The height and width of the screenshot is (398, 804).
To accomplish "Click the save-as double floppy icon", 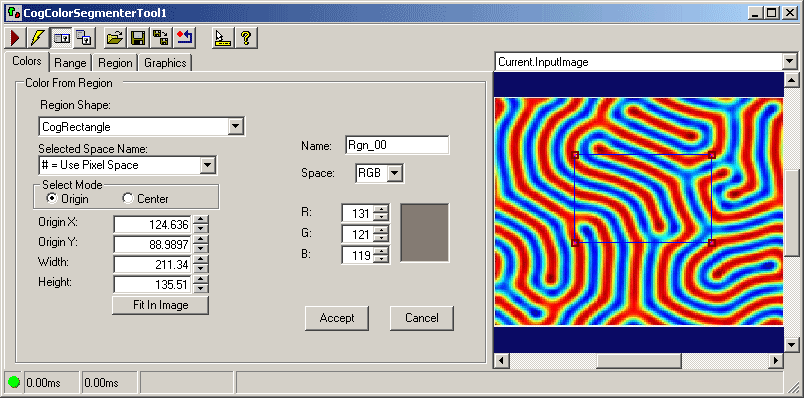I will click(x=161, y=38).
